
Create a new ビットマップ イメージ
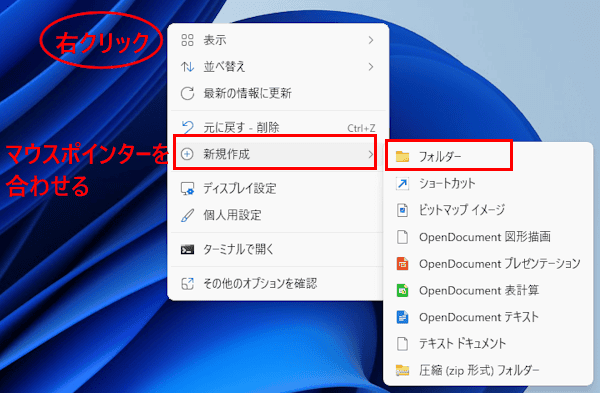tap(488, 210)
